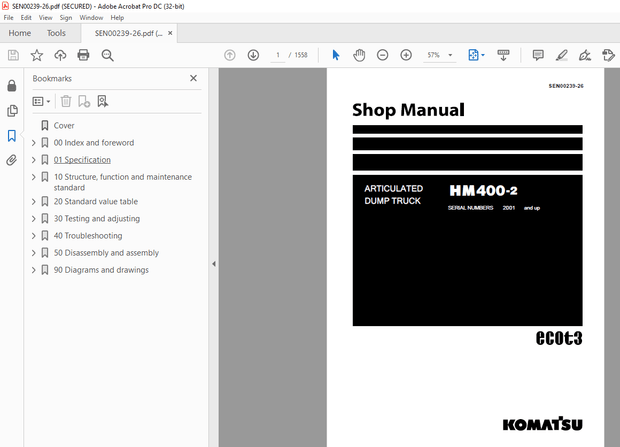620x447 pixels.
Task: Print the document with printer icon
Action: (83, 55)
